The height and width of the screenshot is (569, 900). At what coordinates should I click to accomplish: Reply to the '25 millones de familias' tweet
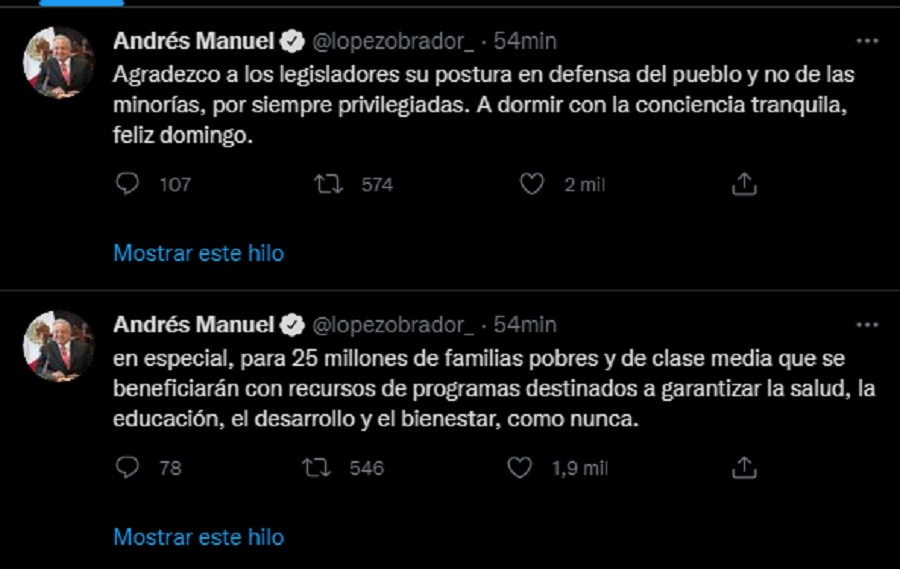click(127, 467)
